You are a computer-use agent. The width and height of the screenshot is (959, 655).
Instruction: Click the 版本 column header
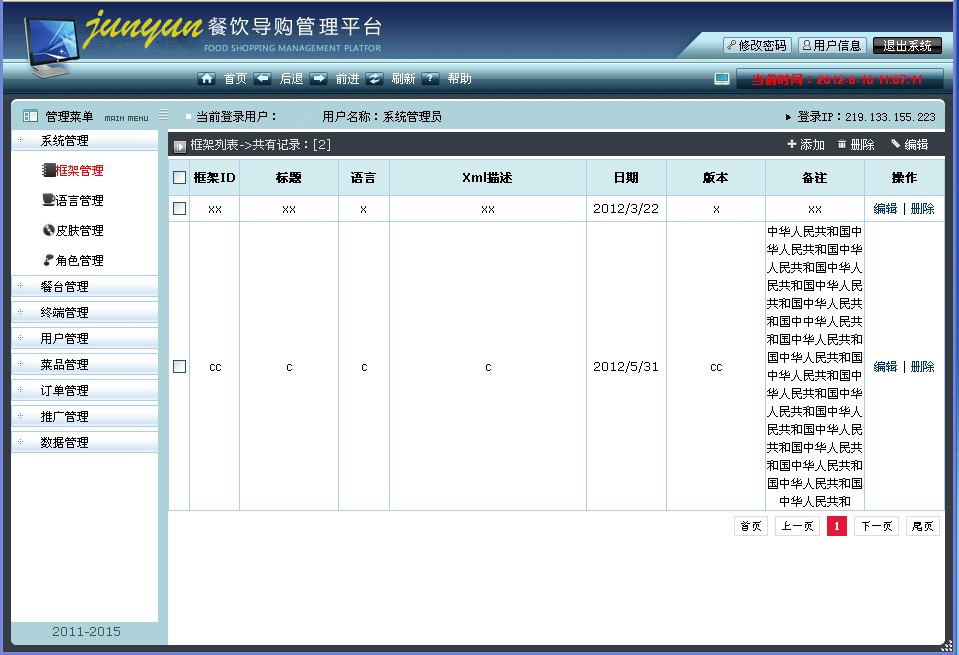716,178
